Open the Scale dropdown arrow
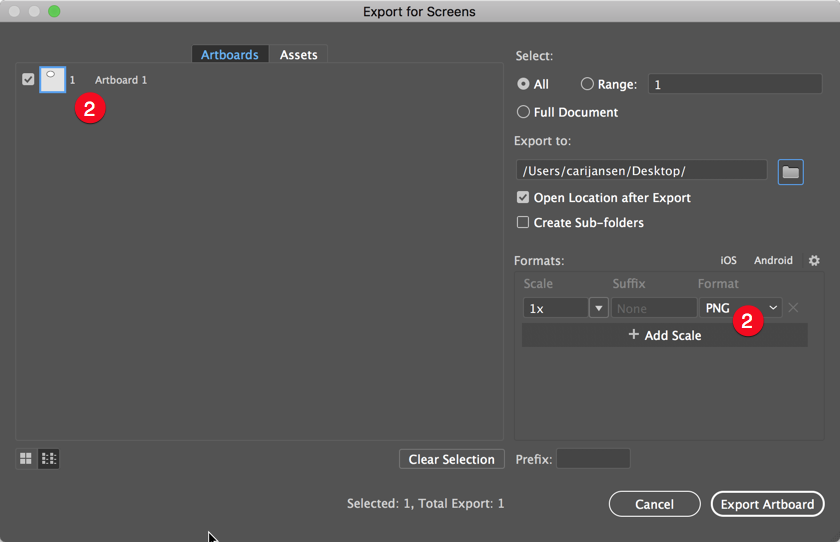The width and height of the screenshot is (840, 542). (599, 308)
